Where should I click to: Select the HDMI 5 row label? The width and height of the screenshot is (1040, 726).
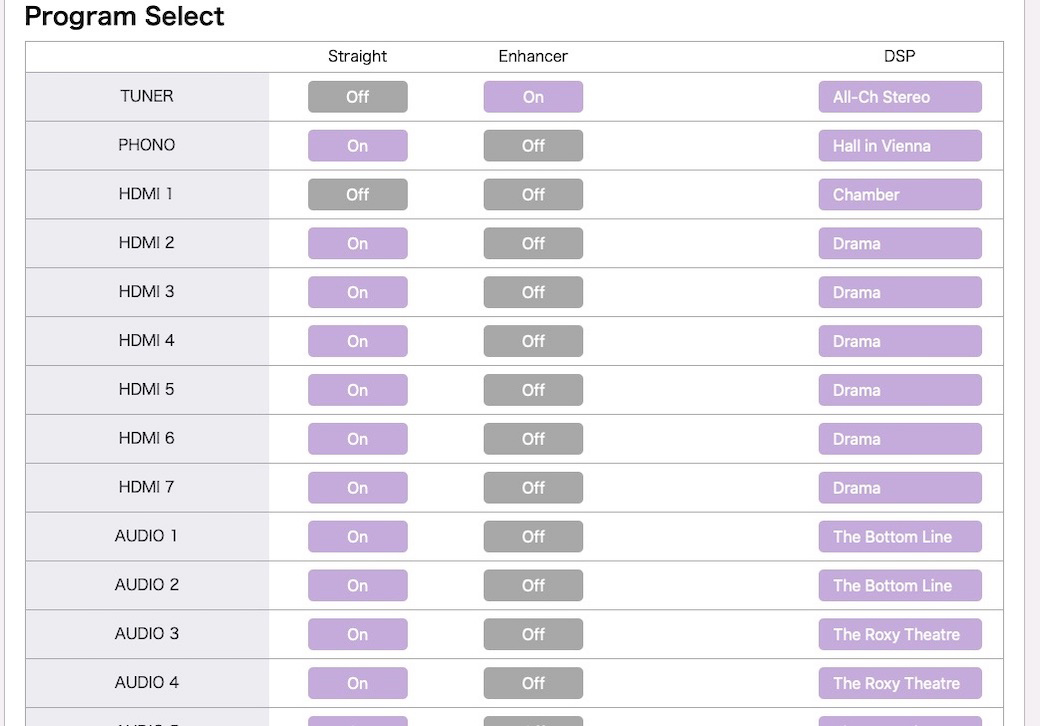click(147, 389)
